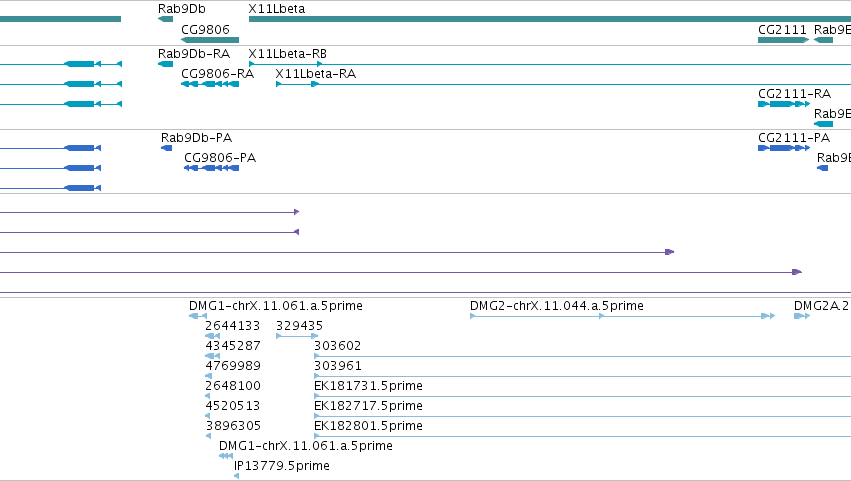
Task: Click the 4520513 feature label
Action: coord(233,406)
